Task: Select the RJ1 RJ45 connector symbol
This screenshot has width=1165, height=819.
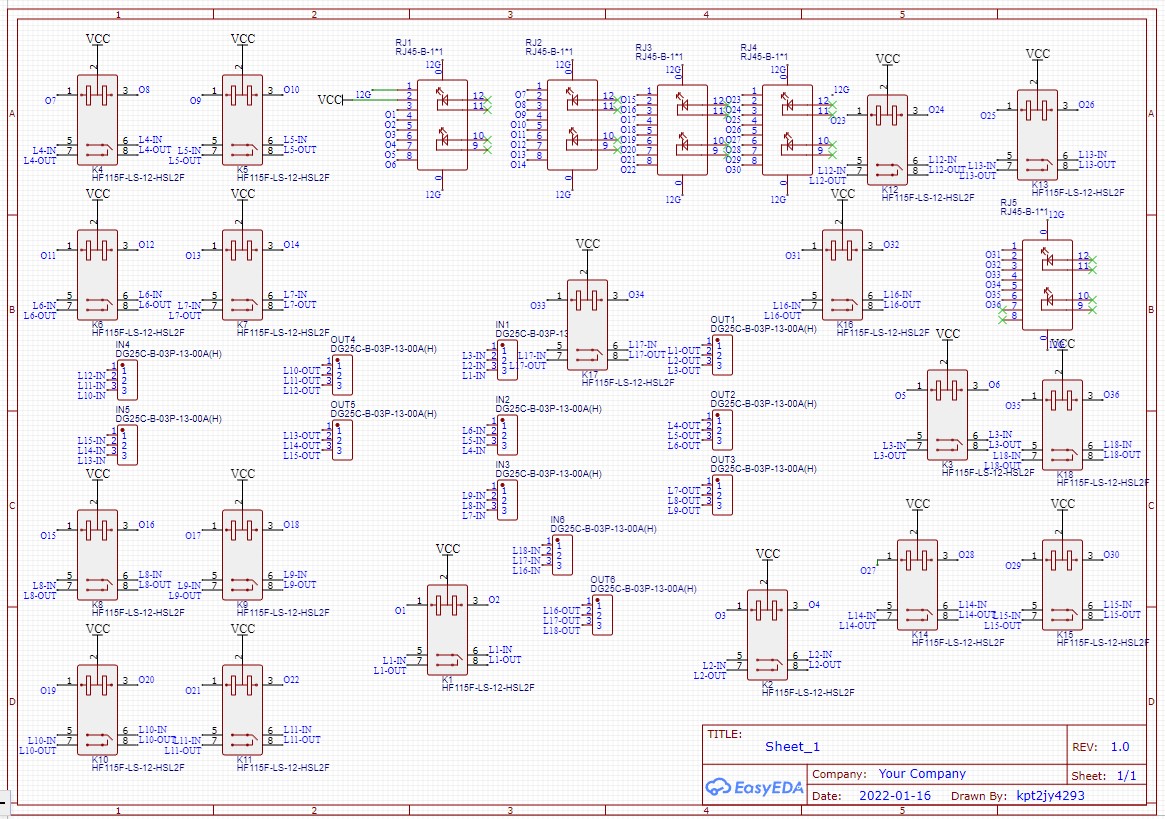Action: (442, 125)
